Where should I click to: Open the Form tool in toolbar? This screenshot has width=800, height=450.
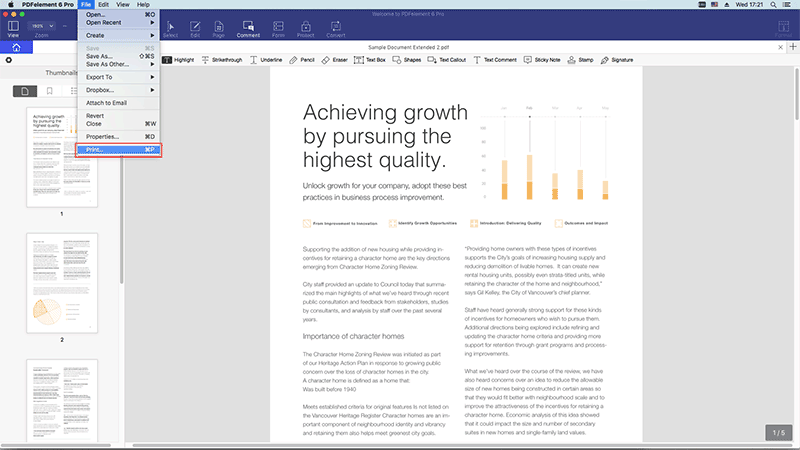click(x=278, y=29)
